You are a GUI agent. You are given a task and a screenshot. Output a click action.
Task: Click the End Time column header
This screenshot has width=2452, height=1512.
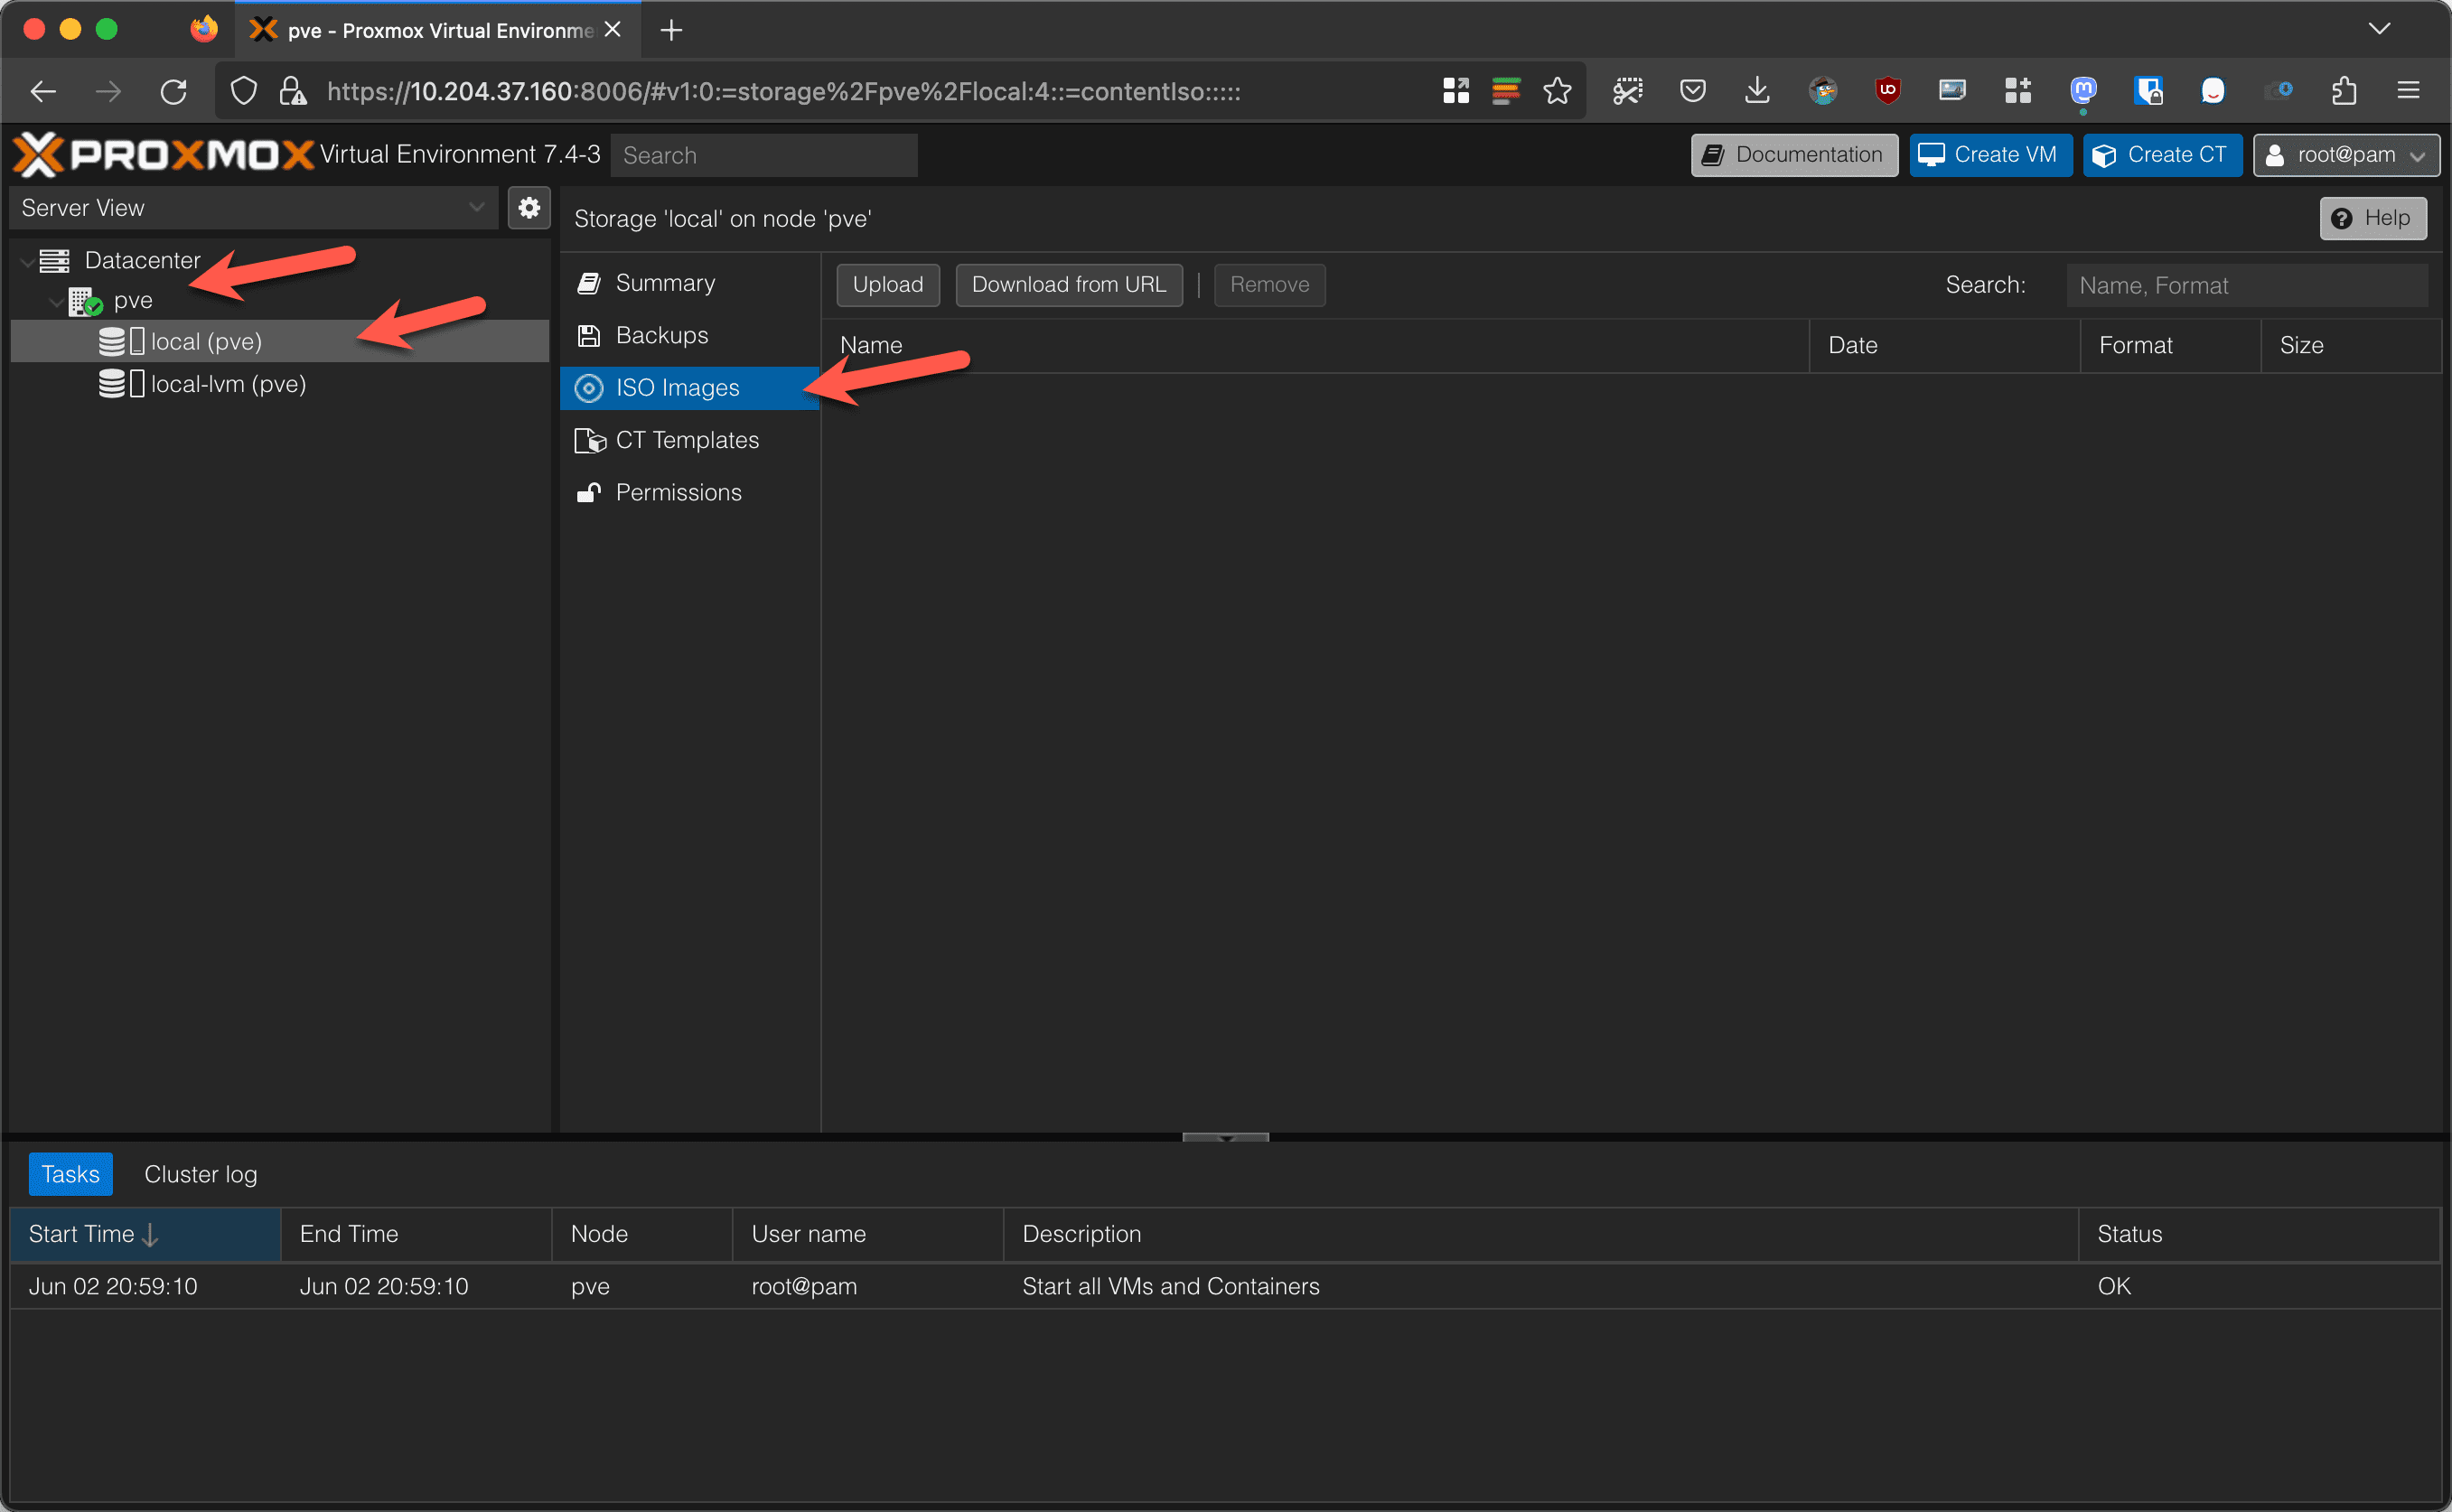click(x=417, y=1234)
